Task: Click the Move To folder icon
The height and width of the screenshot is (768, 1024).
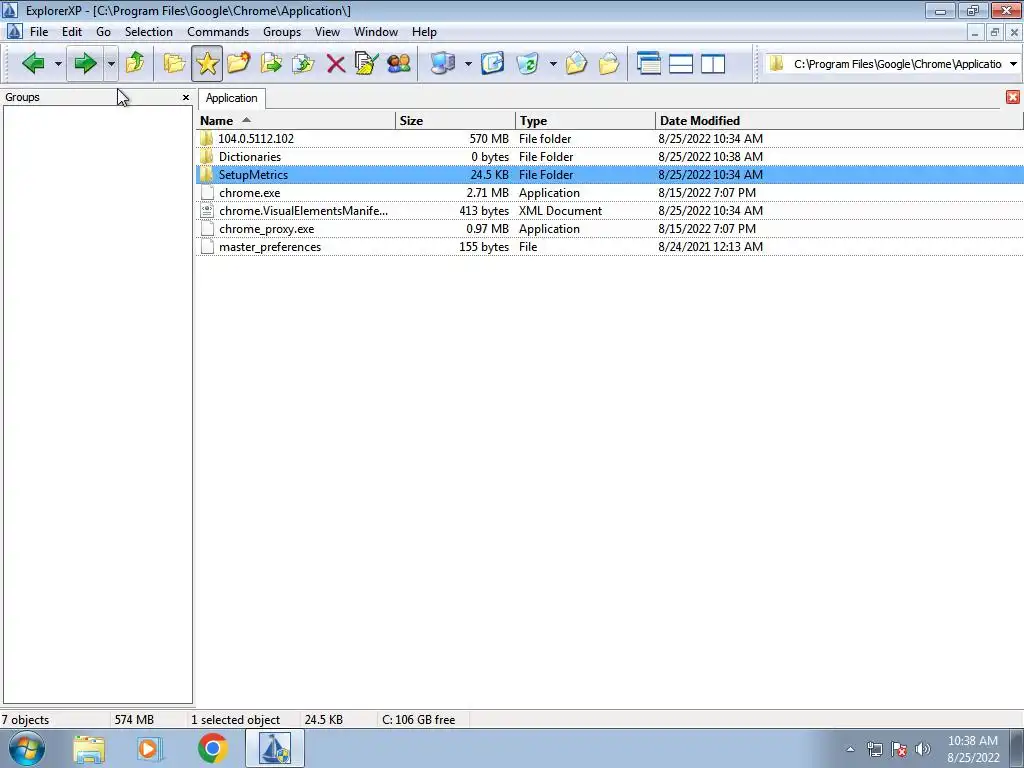Action: [x=271, y=63]
